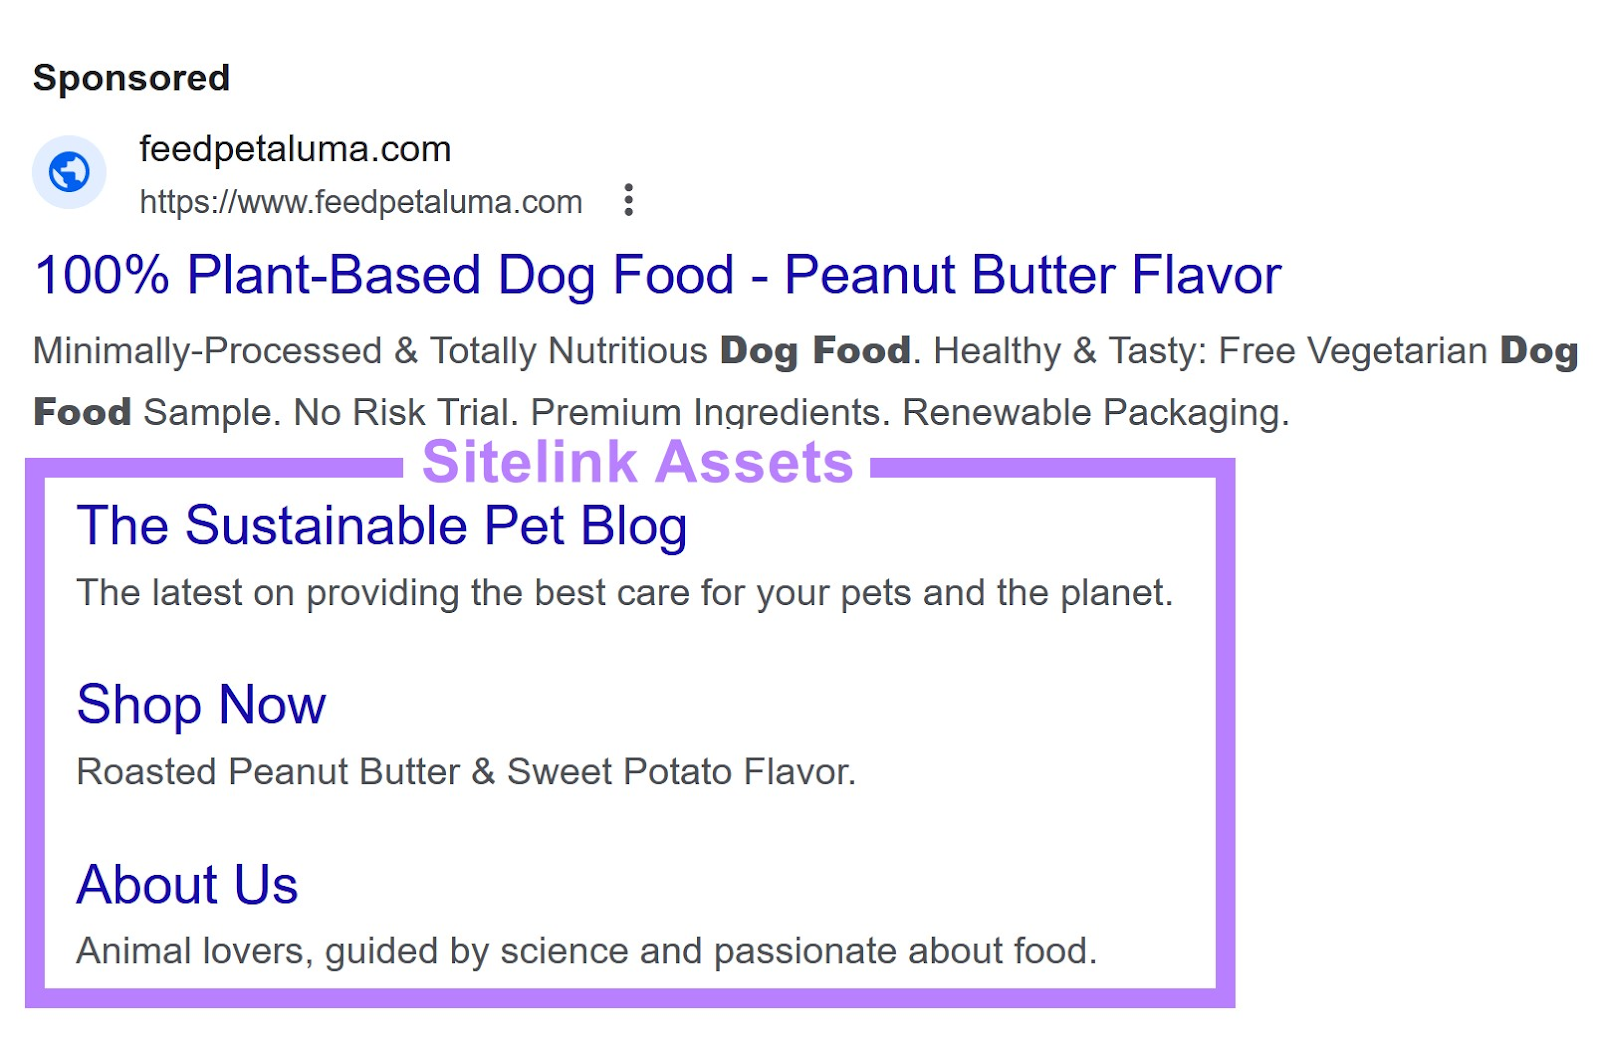Click the 'Sponsored' label
The width and height of the screenshot is (1600, 1047).
click(x=131, y=77)
